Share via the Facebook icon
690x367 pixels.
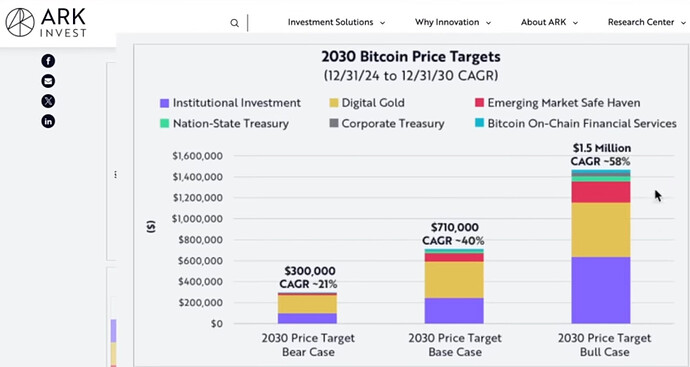48,61
